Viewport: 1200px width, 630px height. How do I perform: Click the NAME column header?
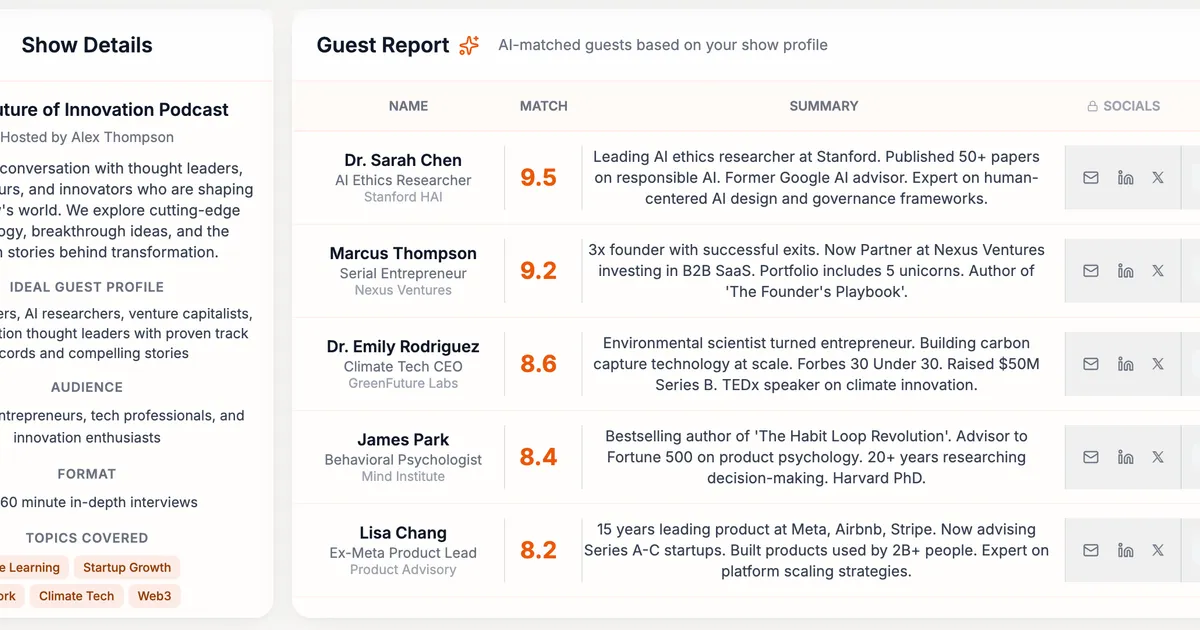(408, 106)
